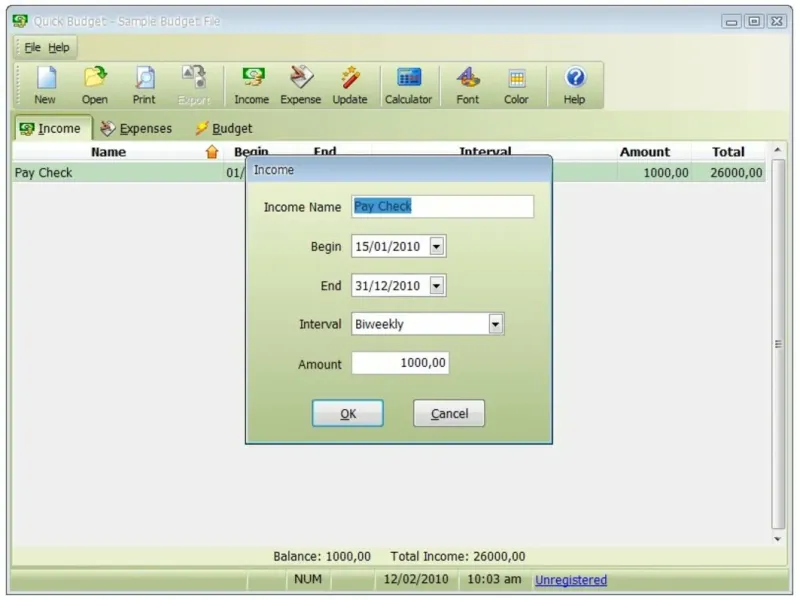The width and height of the screenshot is (800, 600).
Task: Click the Interval column header
Action: coord(485,150)
